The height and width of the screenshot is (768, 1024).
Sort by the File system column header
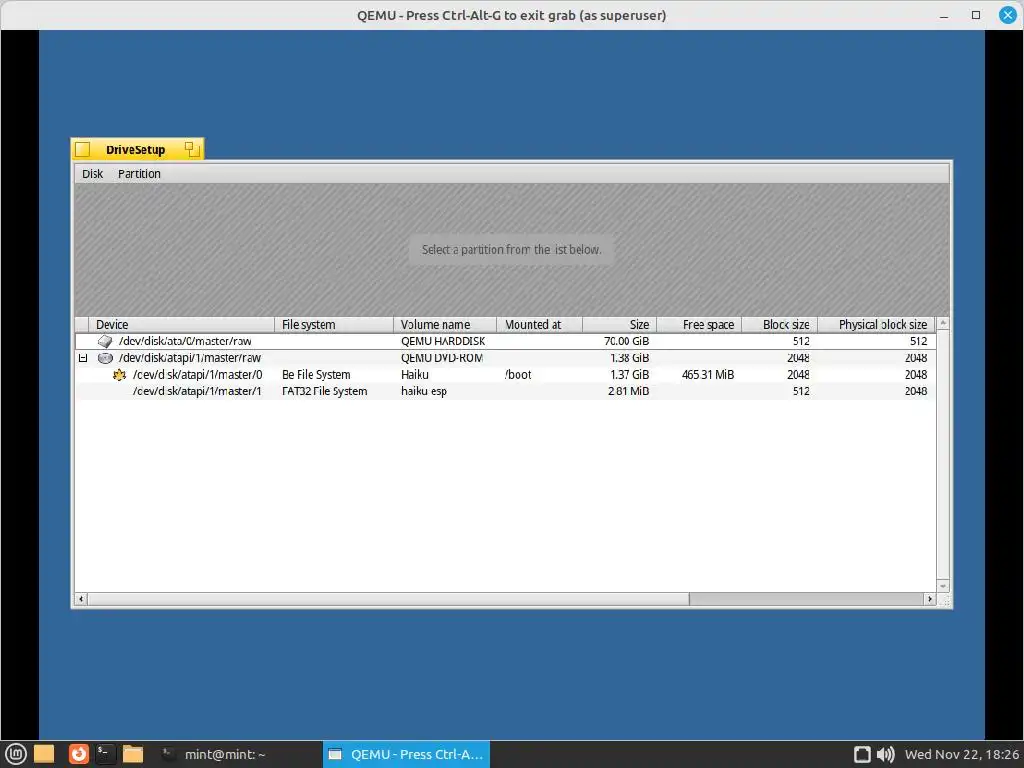(x=334, y=325)
